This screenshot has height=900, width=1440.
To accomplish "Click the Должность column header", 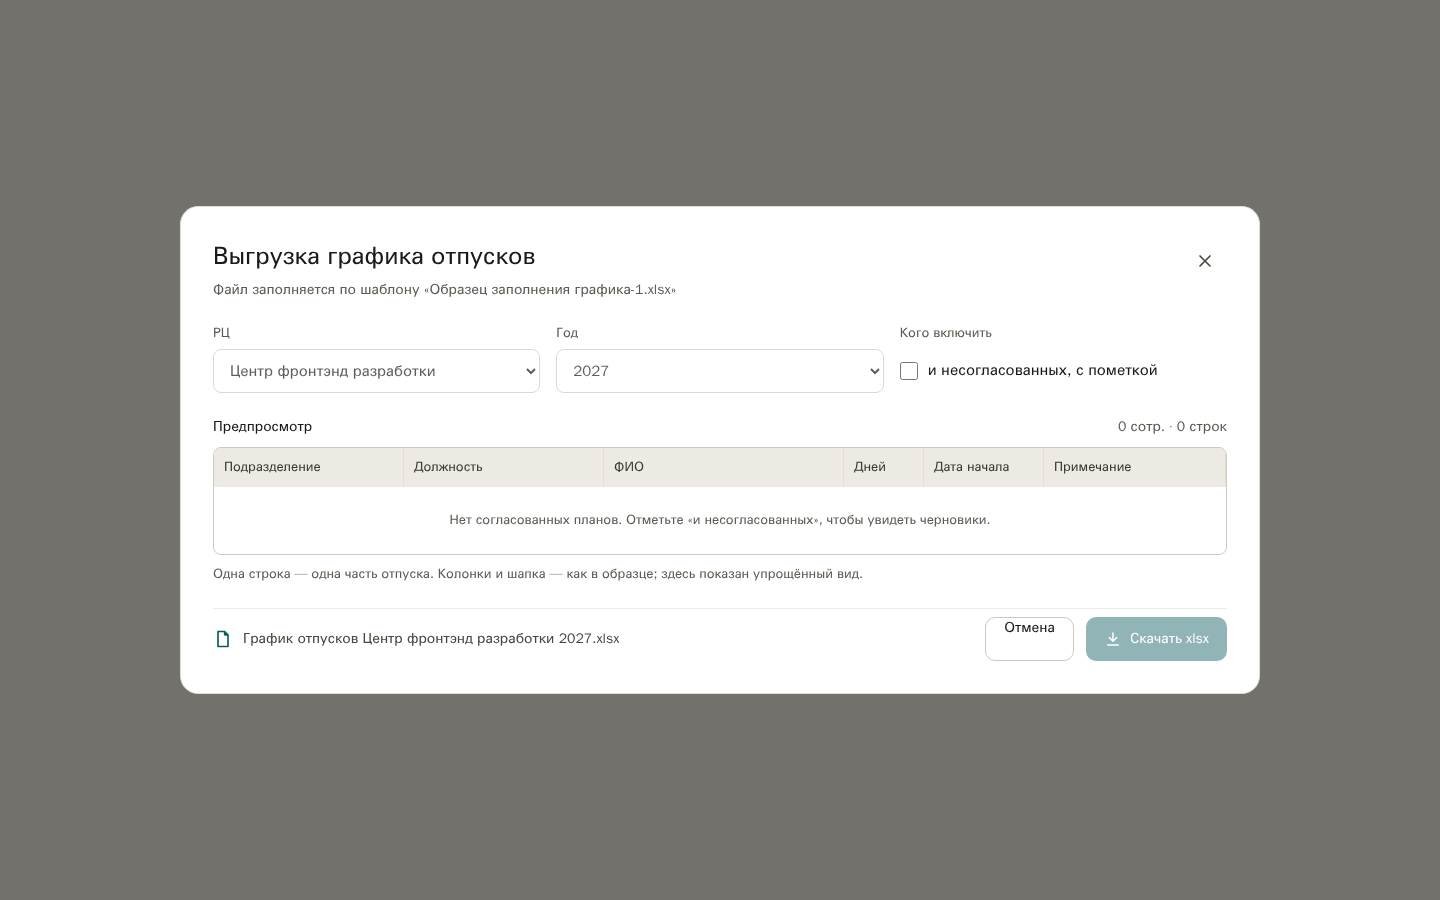I will [x=503, y=467].
